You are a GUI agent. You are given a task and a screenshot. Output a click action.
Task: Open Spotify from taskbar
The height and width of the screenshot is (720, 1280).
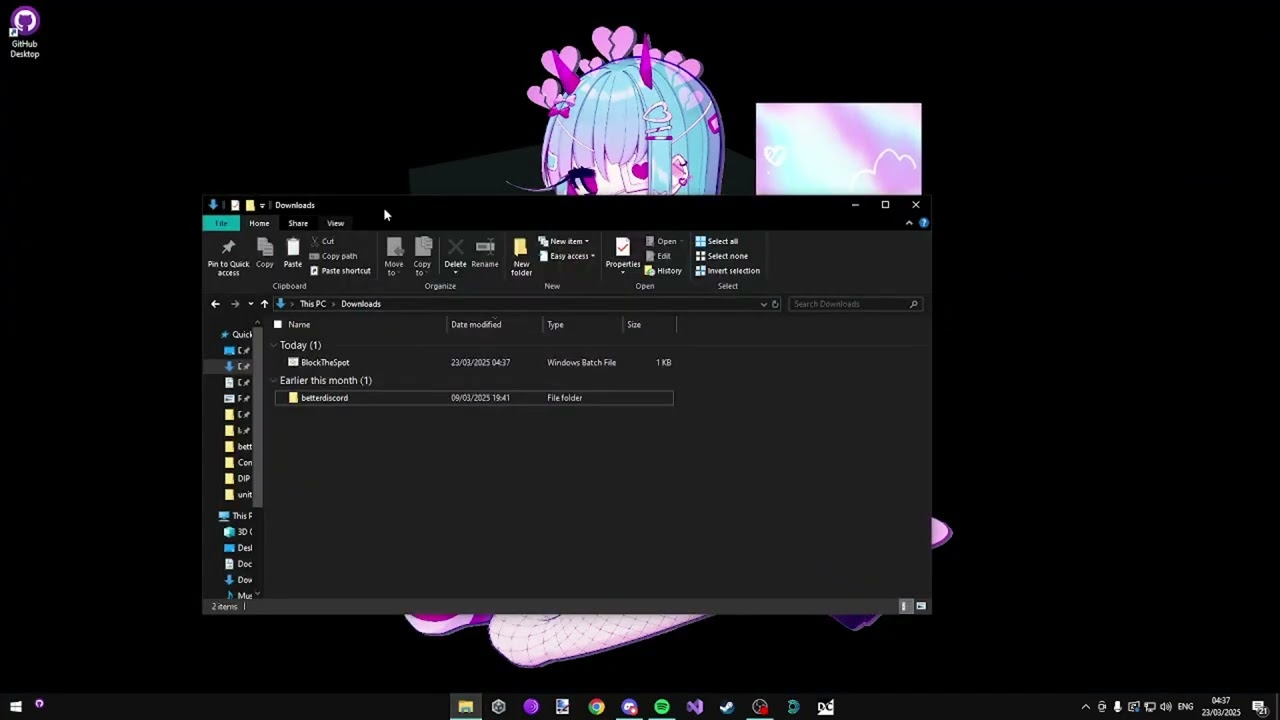pyautogui.click(x=662, y=707)
